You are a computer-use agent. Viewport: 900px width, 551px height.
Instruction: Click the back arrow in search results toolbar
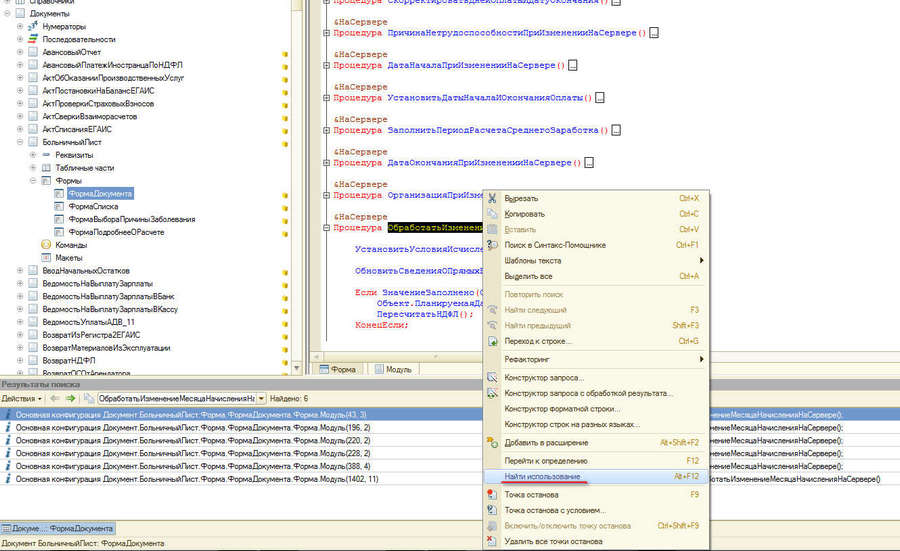[55, 398]
